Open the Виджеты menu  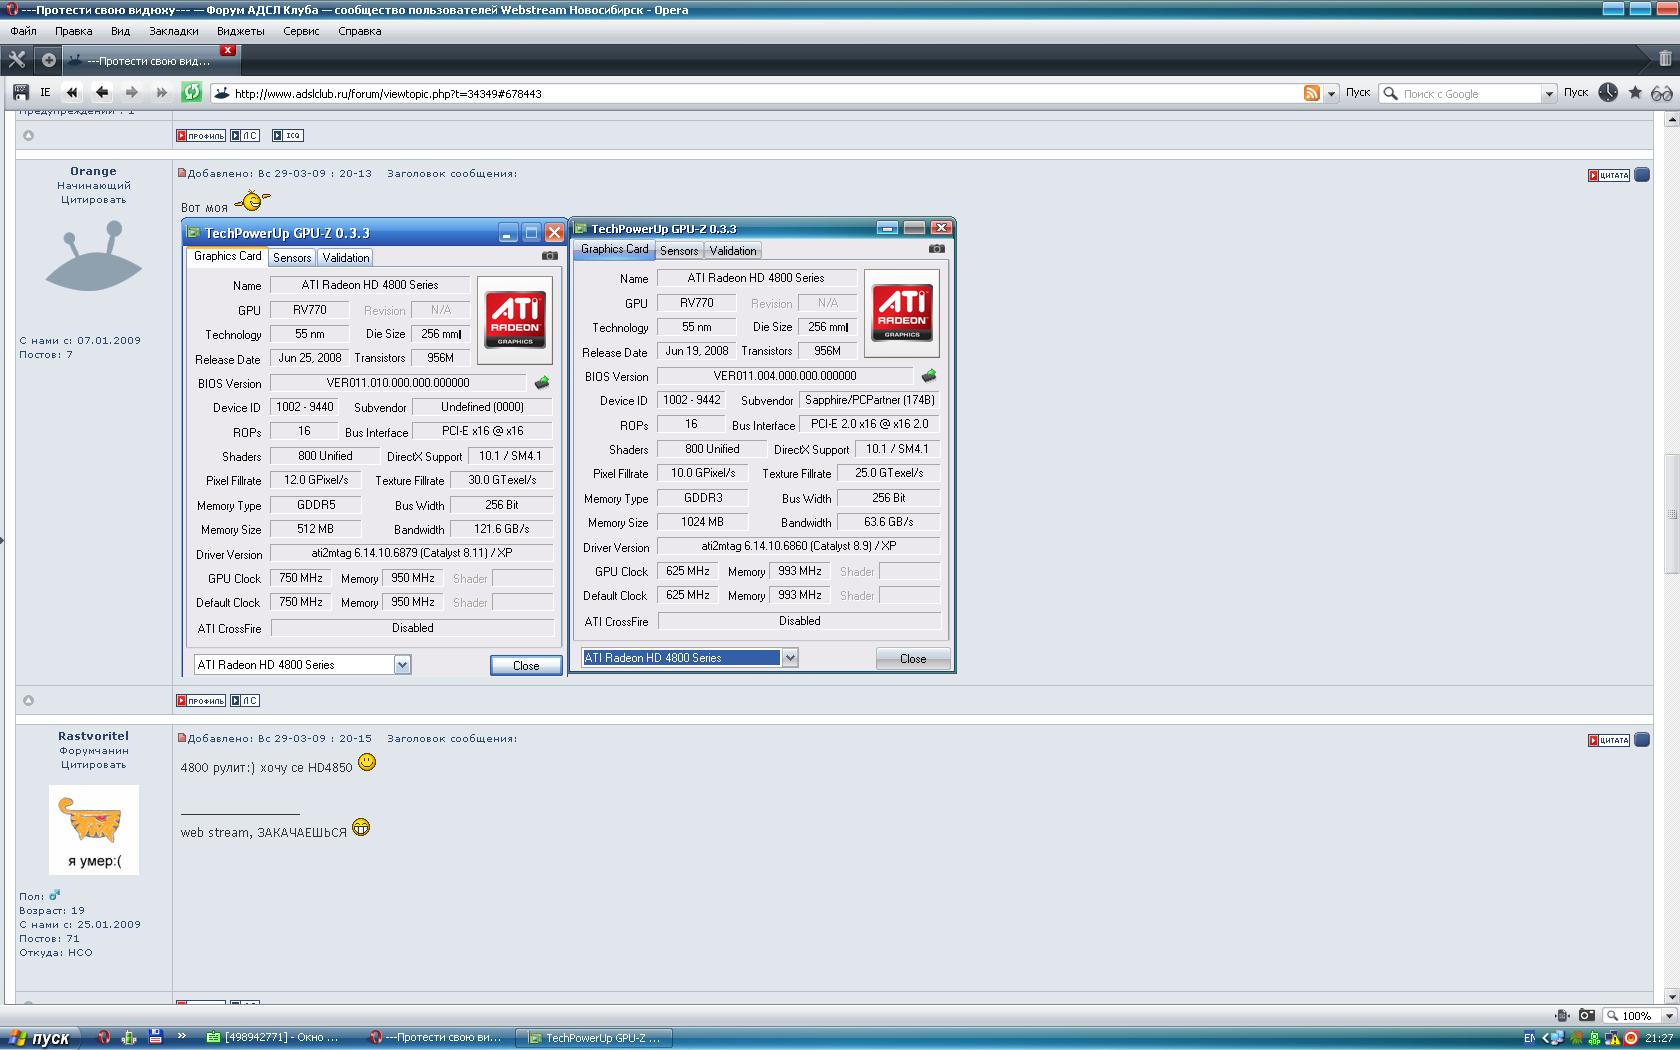240,31
